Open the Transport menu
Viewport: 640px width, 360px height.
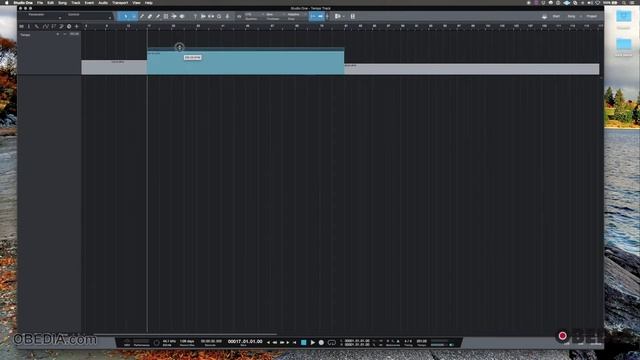pos(120,2)
